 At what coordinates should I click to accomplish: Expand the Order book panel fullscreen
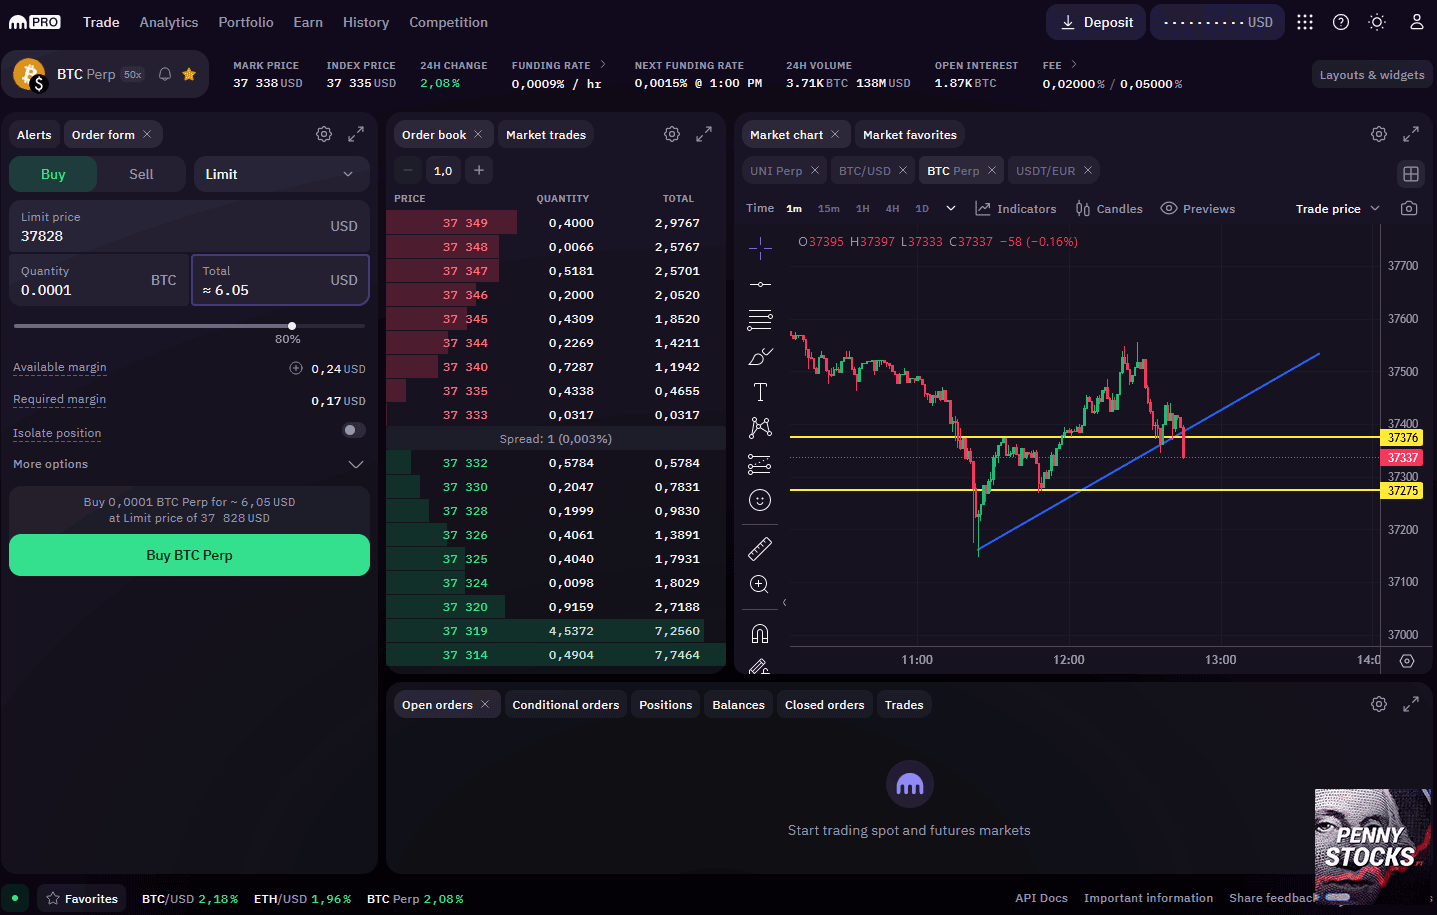point(704,134)
